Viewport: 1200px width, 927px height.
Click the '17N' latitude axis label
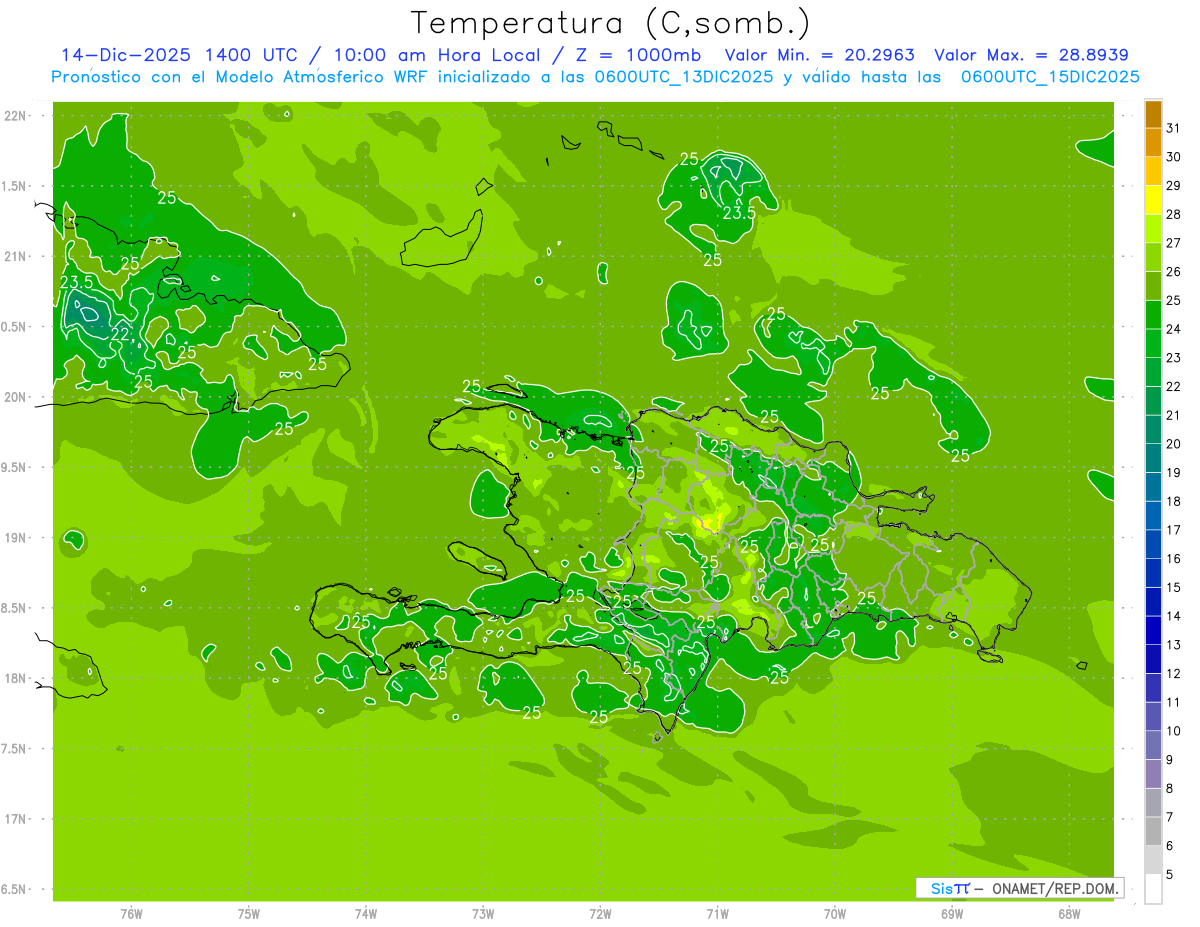click(x=15, y=819)
